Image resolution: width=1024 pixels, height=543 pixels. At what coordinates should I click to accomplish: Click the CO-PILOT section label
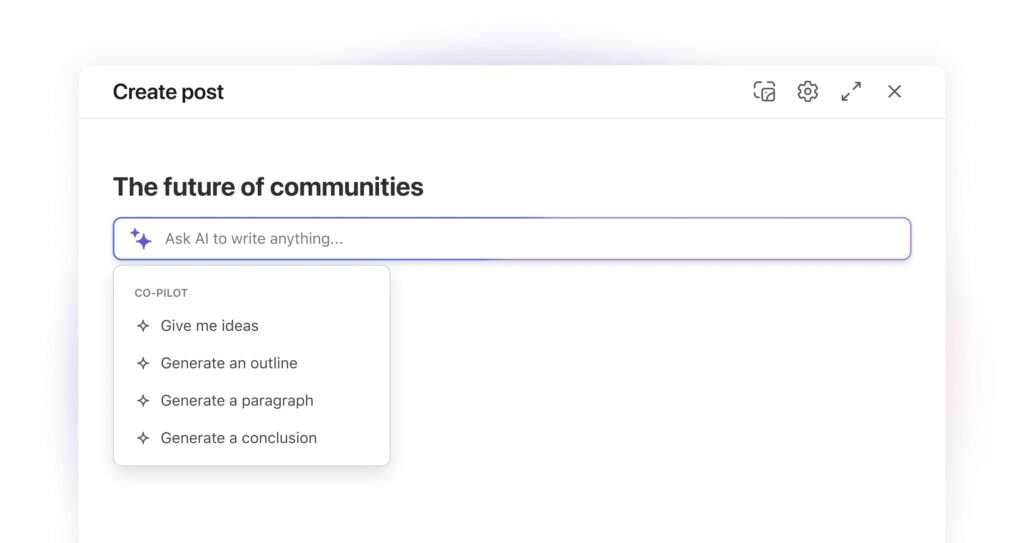point(161,293)
